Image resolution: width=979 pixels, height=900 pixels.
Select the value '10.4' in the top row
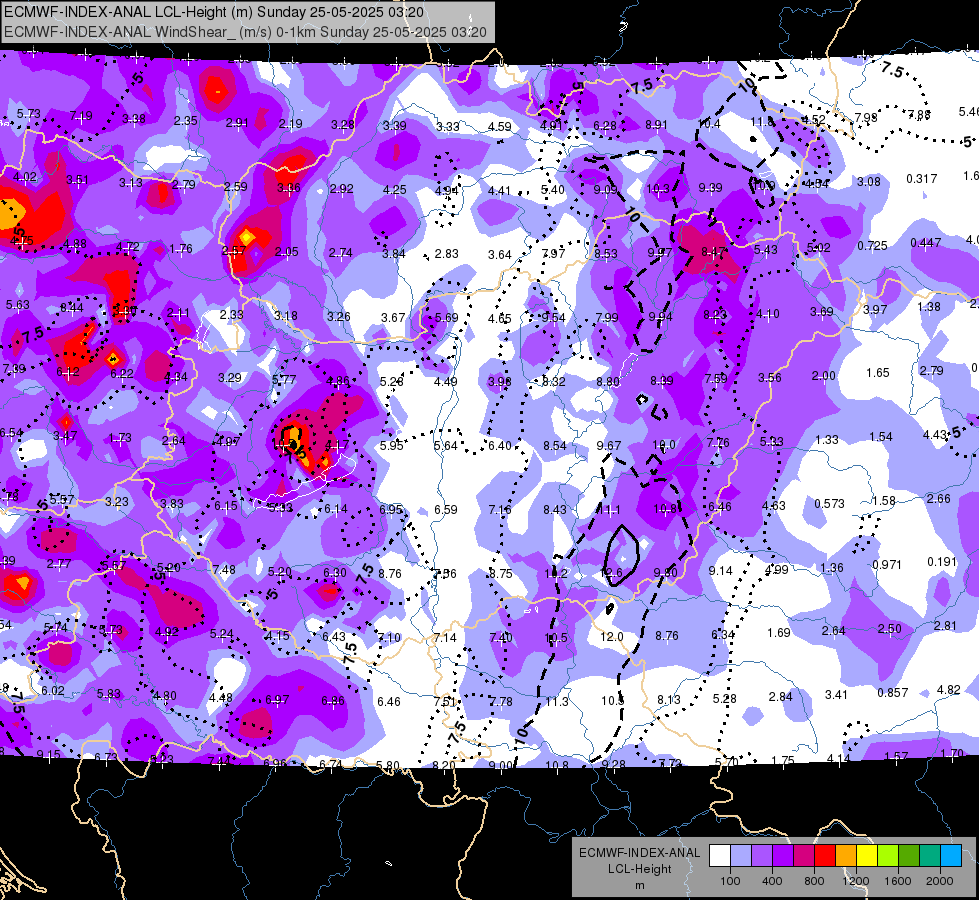[709, 124]
